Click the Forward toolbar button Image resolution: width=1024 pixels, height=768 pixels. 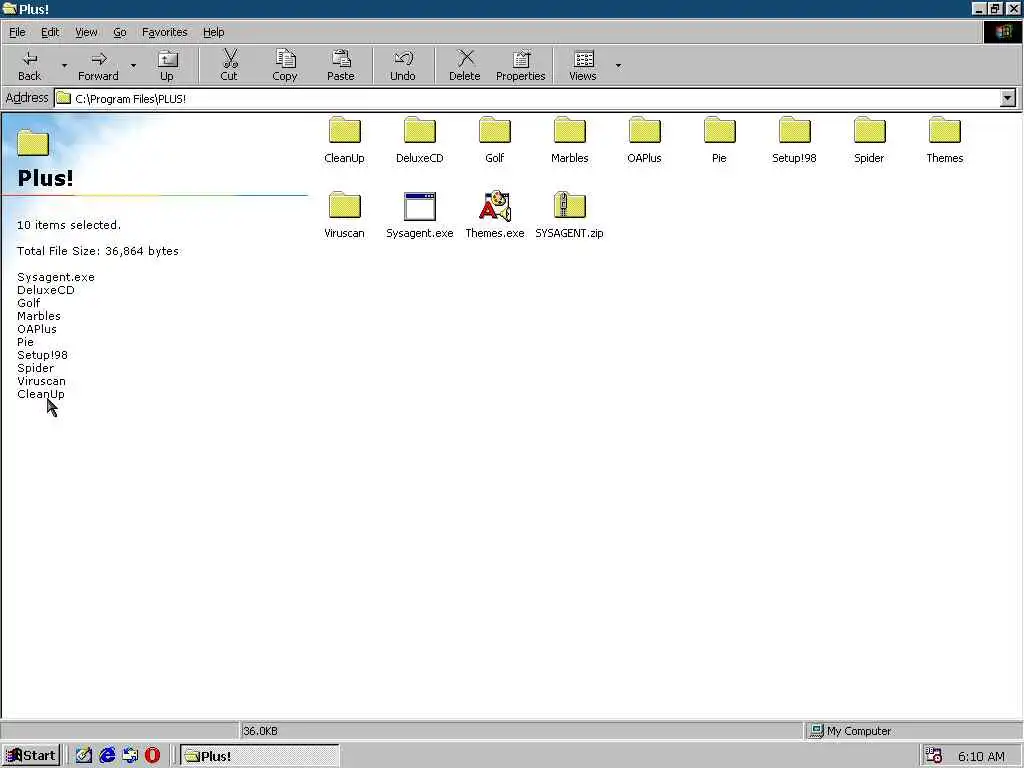coord(99,65)
